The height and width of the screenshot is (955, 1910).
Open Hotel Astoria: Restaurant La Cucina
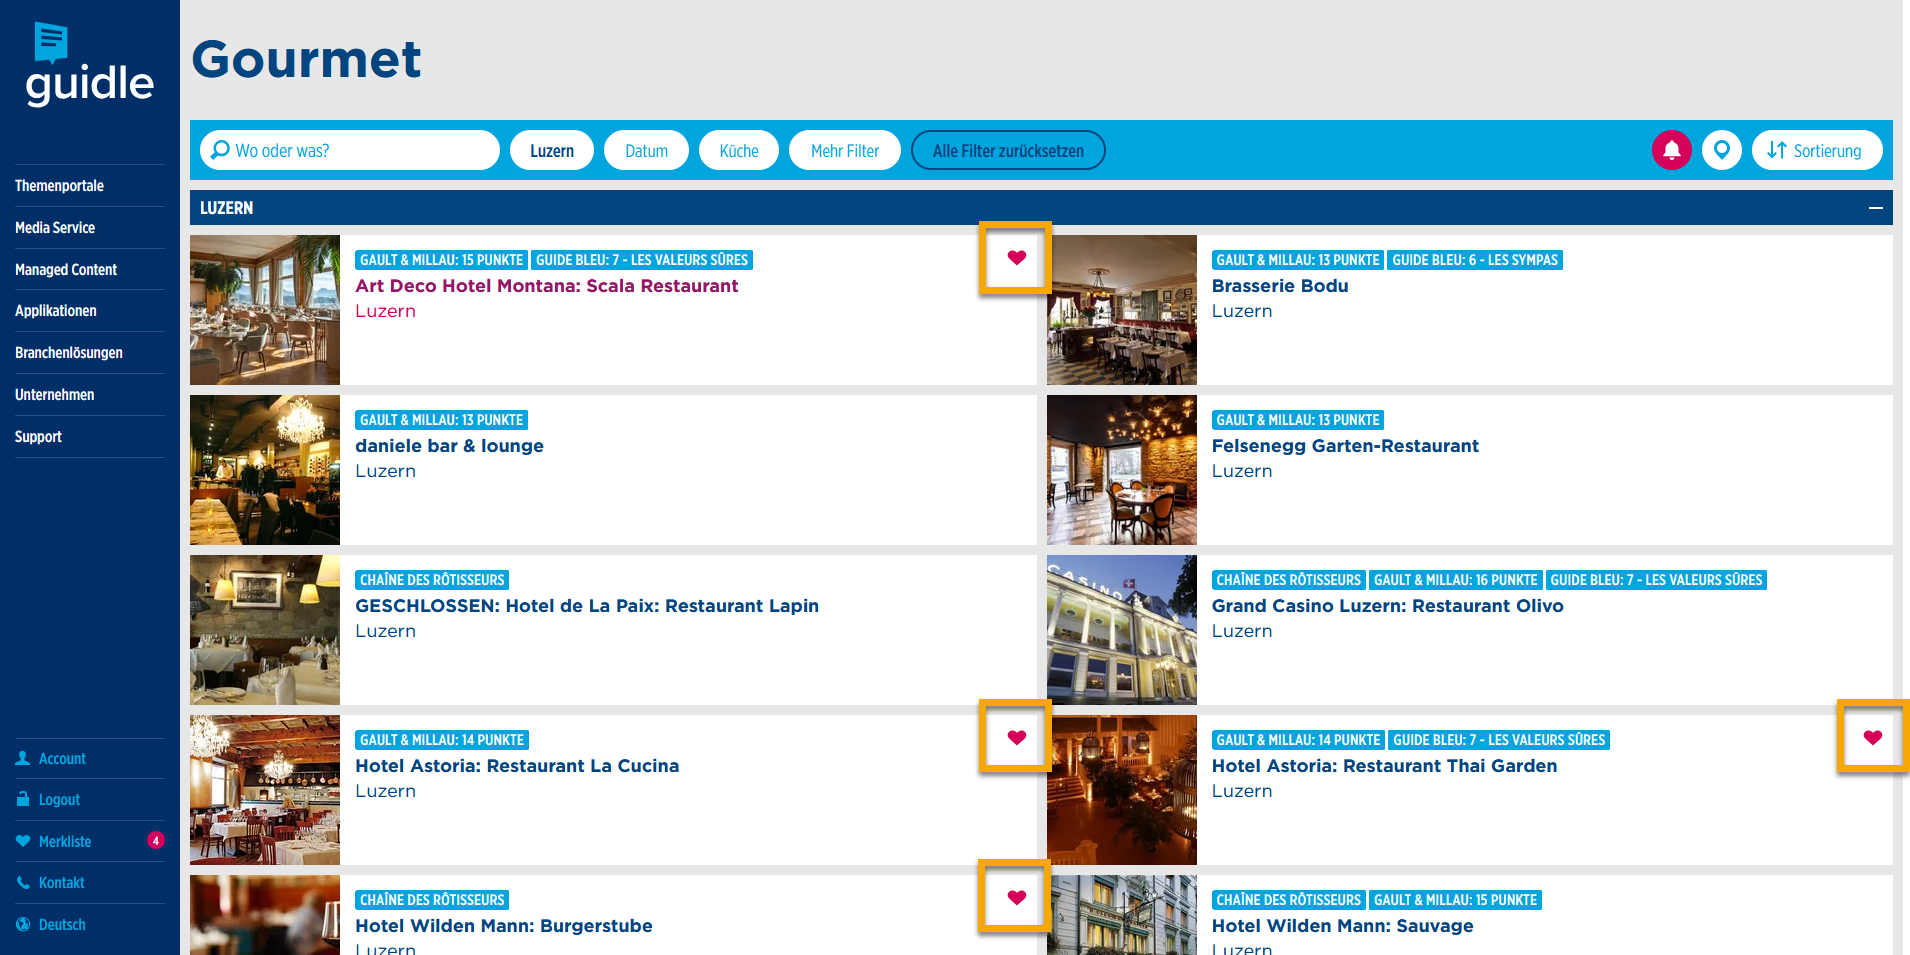(517, 766)
